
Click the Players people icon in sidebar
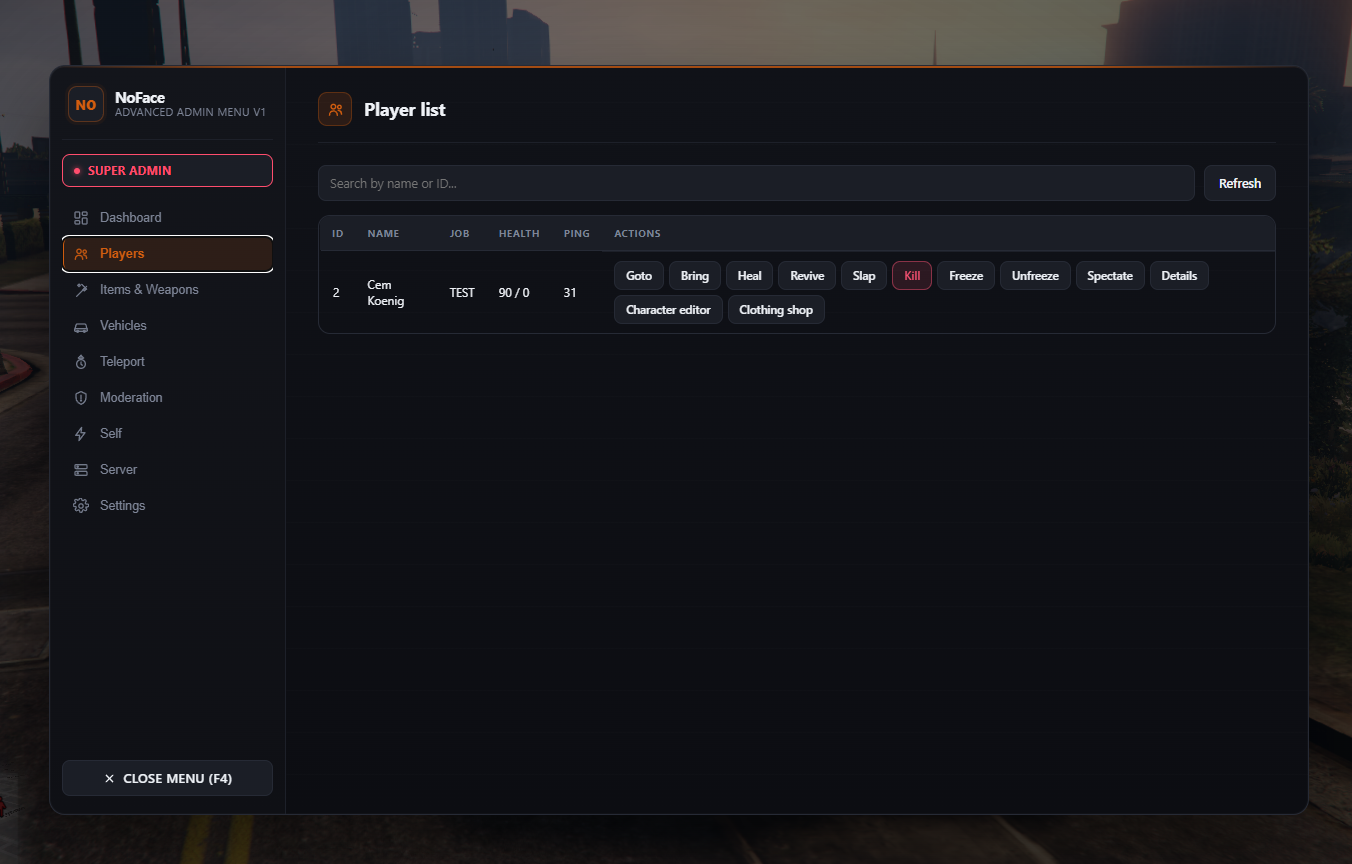[81, 254]
